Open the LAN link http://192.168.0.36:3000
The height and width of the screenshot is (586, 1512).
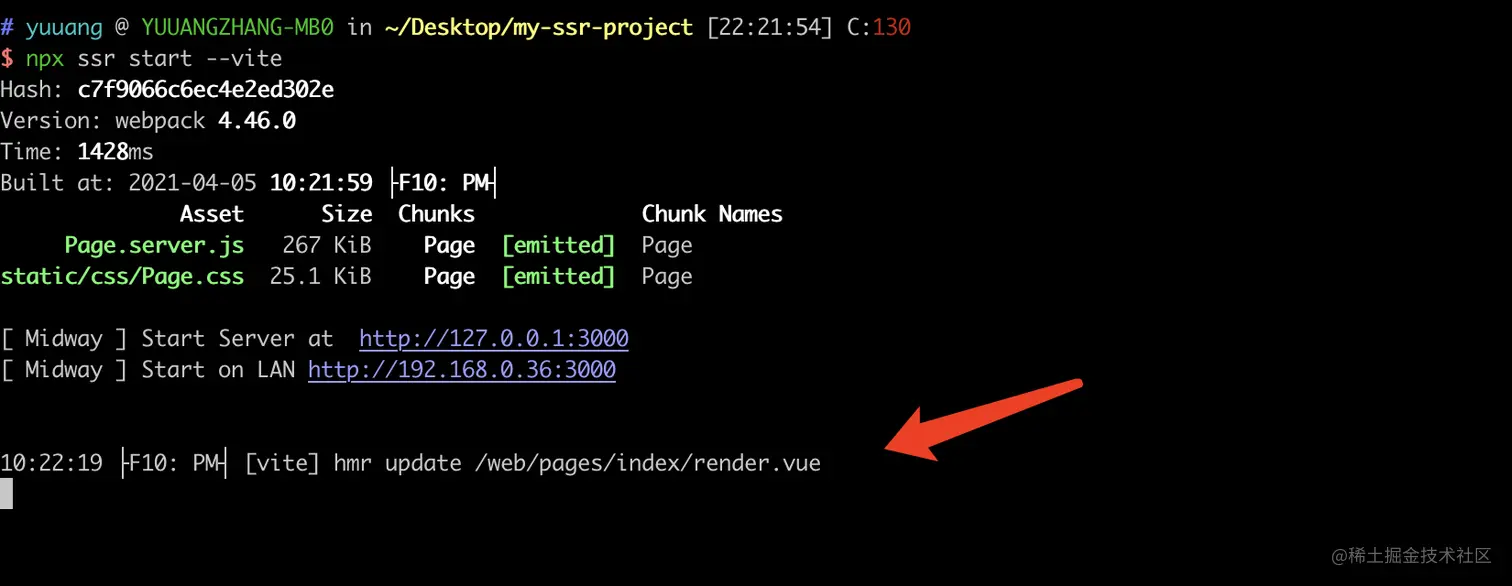(462, 370)
